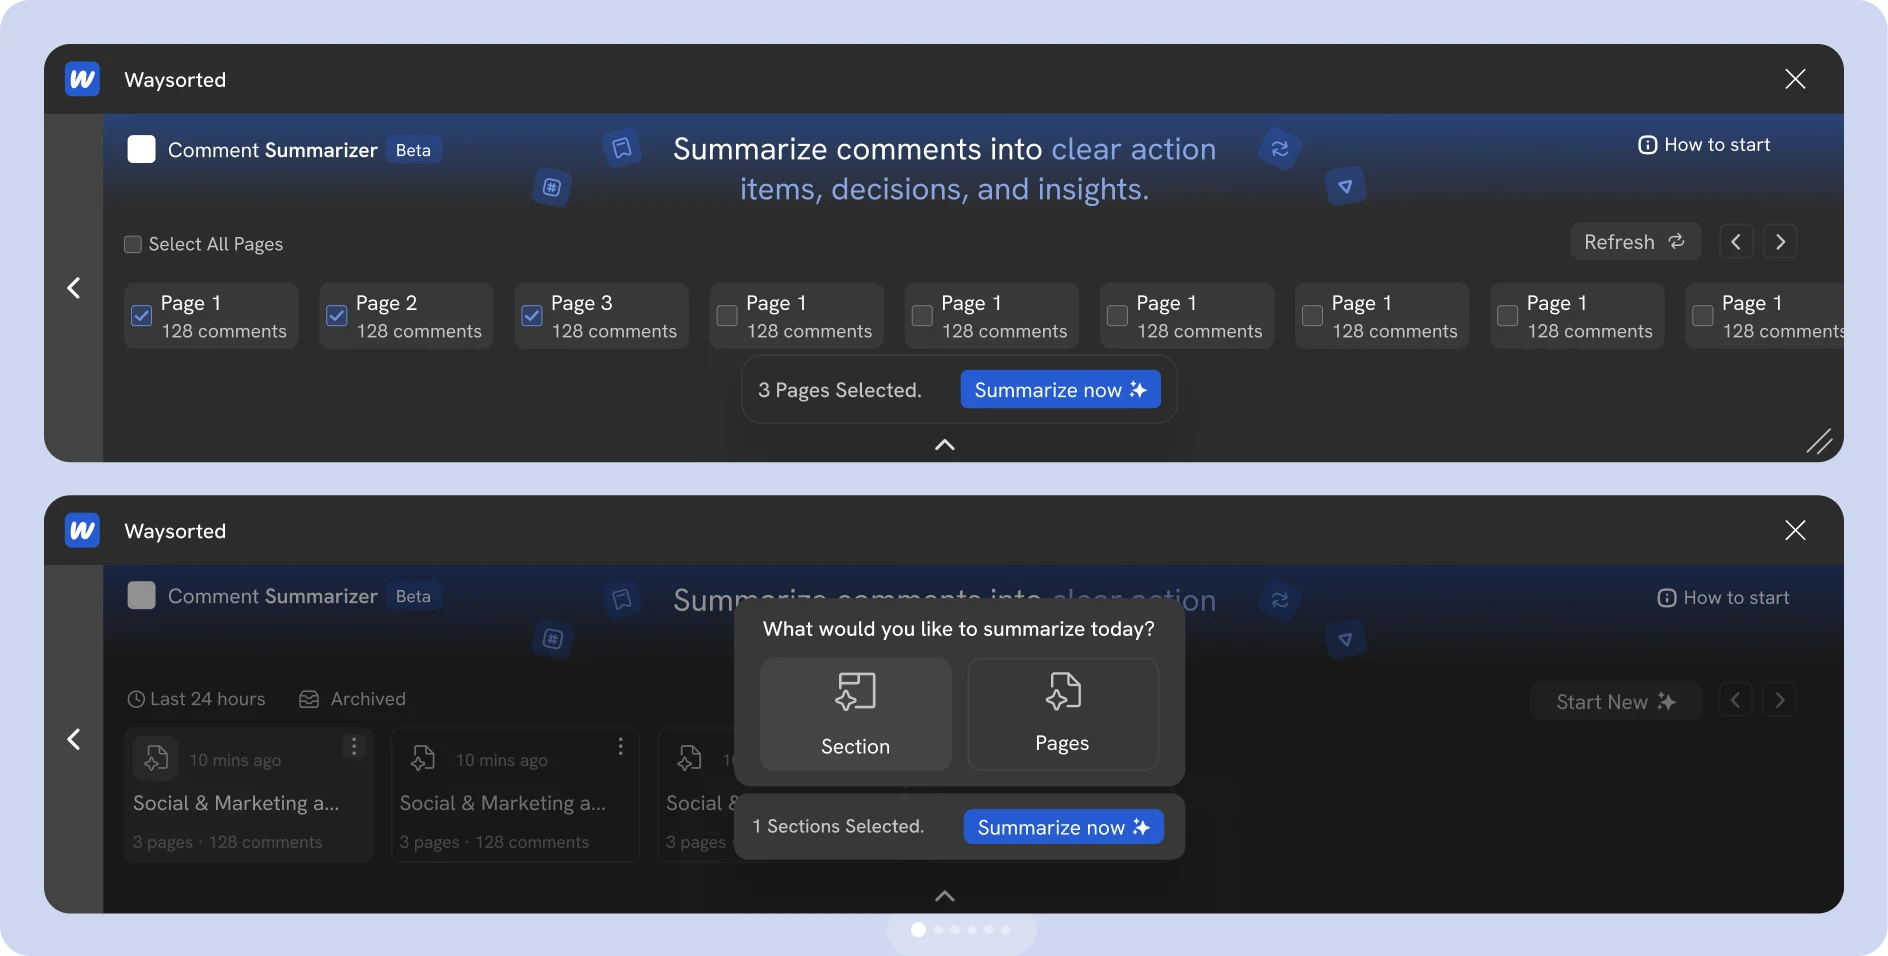Click the Refresh button
The width and height of the screenshot is (1888, 956).
pyautogui.click(x=1635, y=242)
